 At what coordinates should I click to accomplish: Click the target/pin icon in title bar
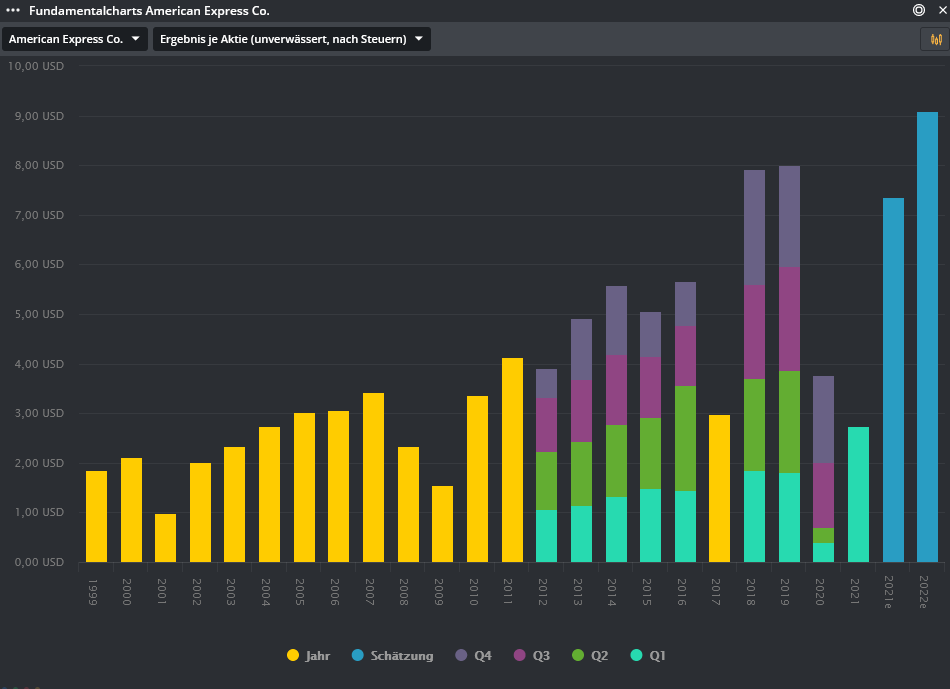click(x=918, y=10)
